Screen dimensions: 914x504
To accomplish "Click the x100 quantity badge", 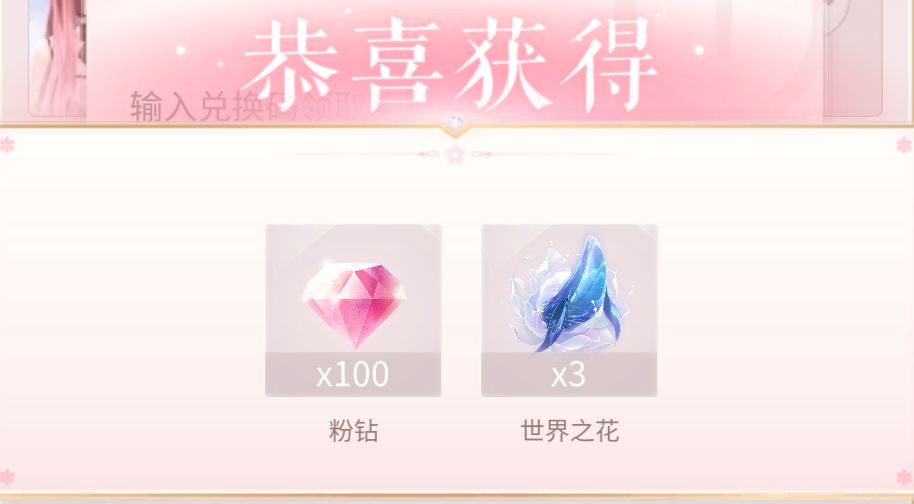I will [353, 374].
